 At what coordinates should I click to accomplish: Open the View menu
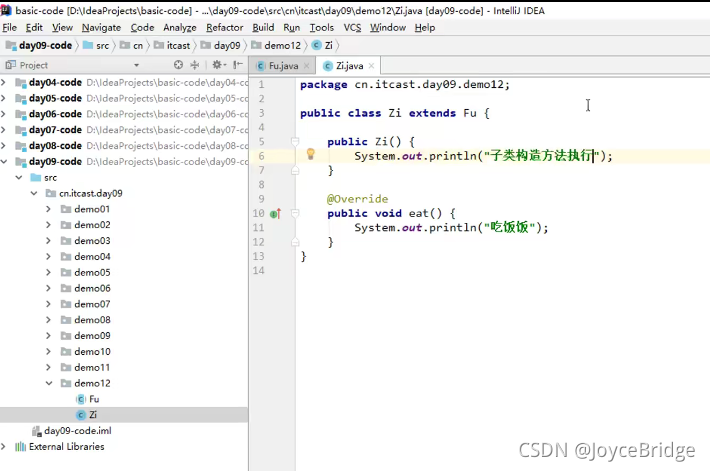[x=62, y=28]
